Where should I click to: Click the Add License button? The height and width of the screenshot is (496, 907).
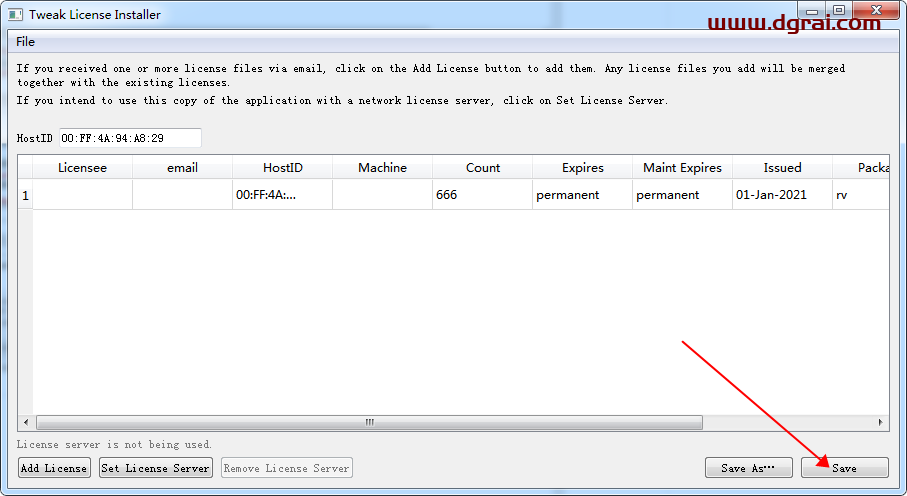coord(54,468)
